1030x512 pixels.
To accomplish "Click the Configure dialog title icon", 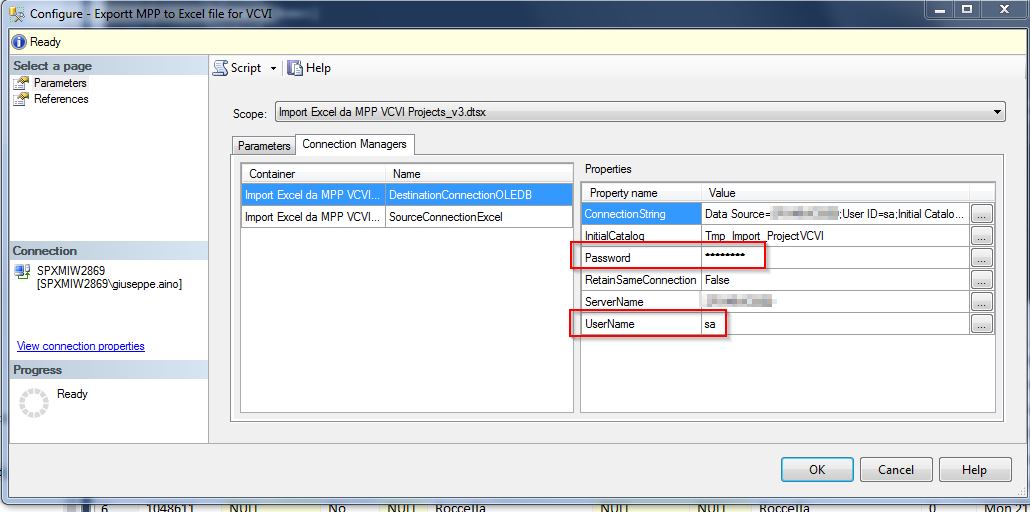I will (x=17, y=13).
